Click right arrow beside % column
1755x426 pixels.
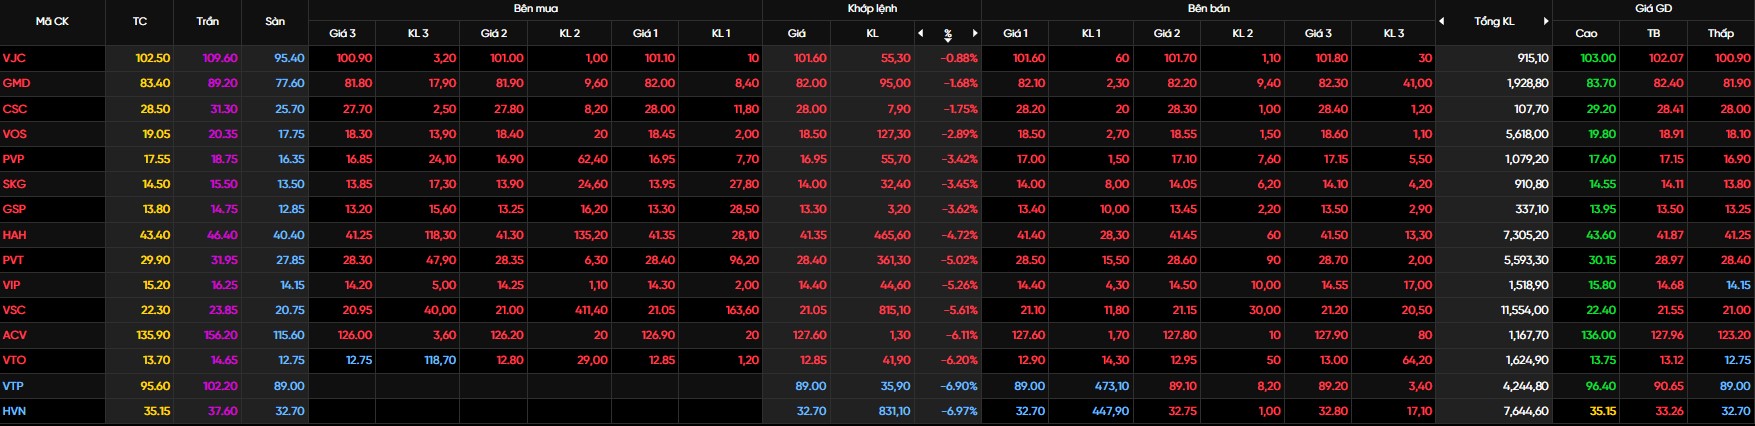[975, 33]
